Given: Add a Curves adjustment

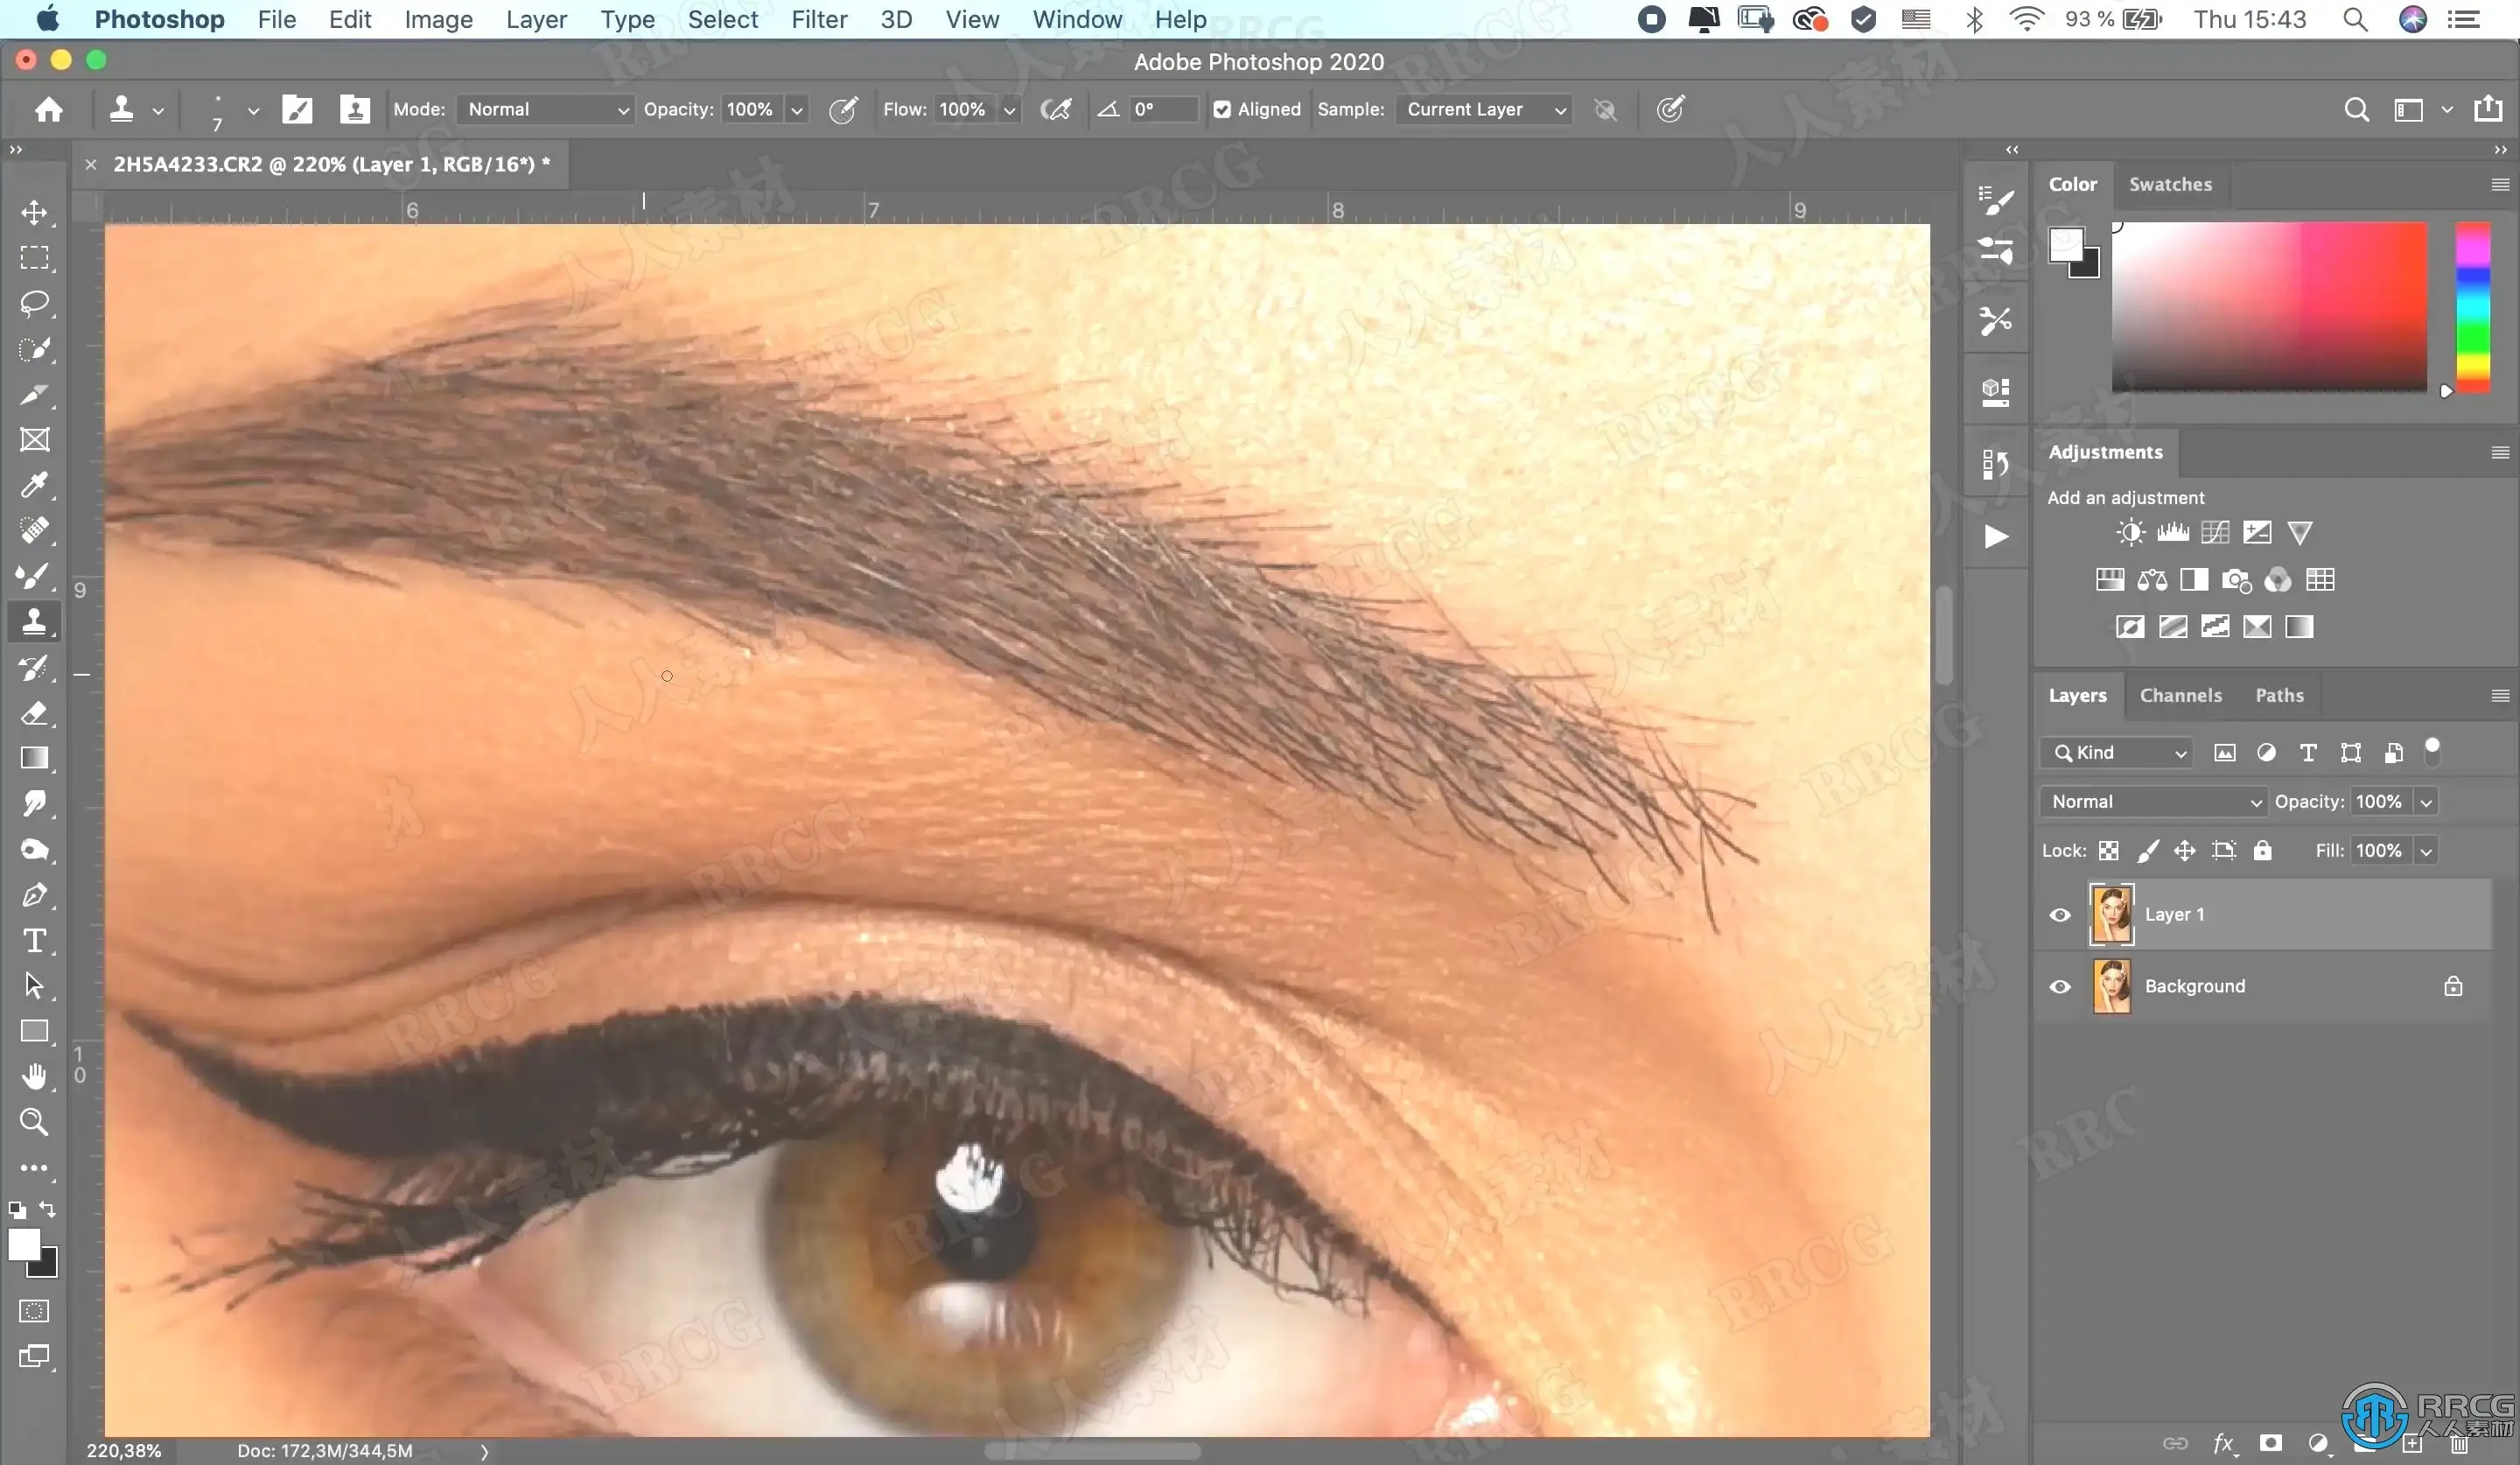Looking at the screenshot, I should (2214, 532).
